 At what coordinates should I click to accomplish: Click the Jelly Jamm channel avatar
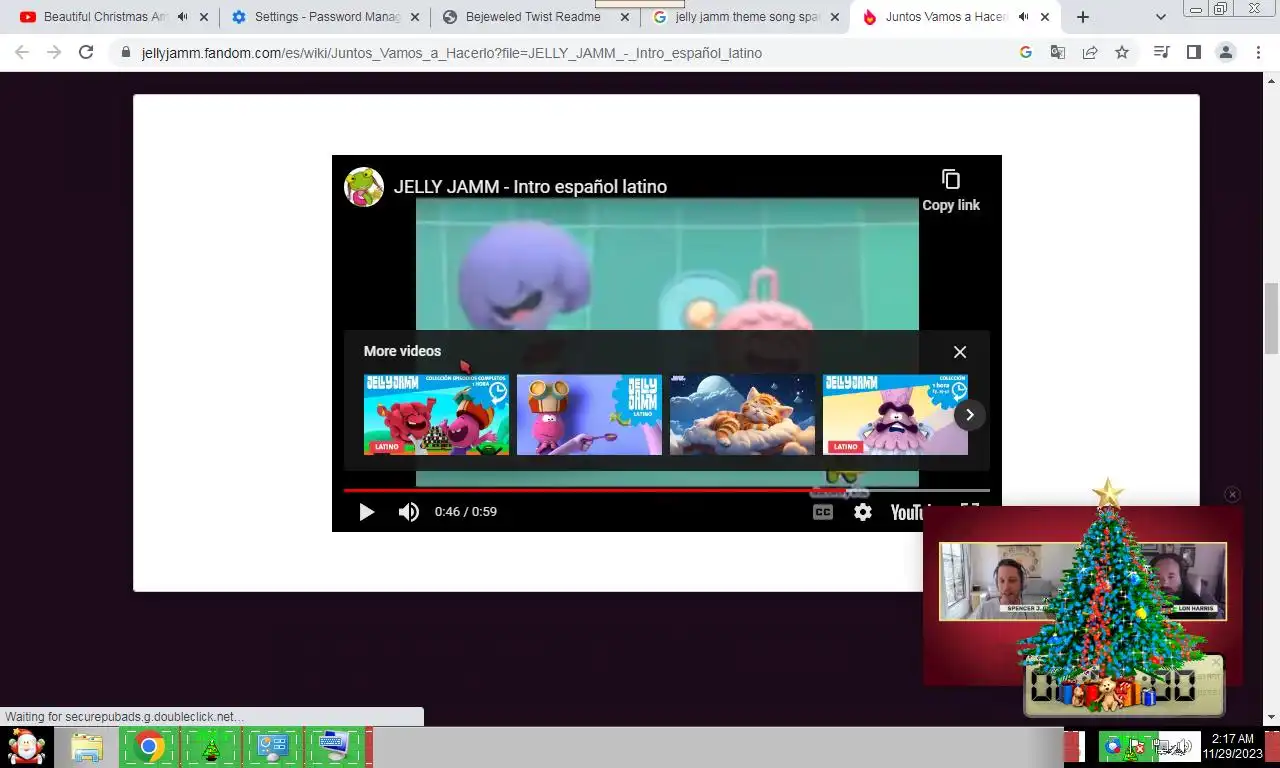[364, 187]
